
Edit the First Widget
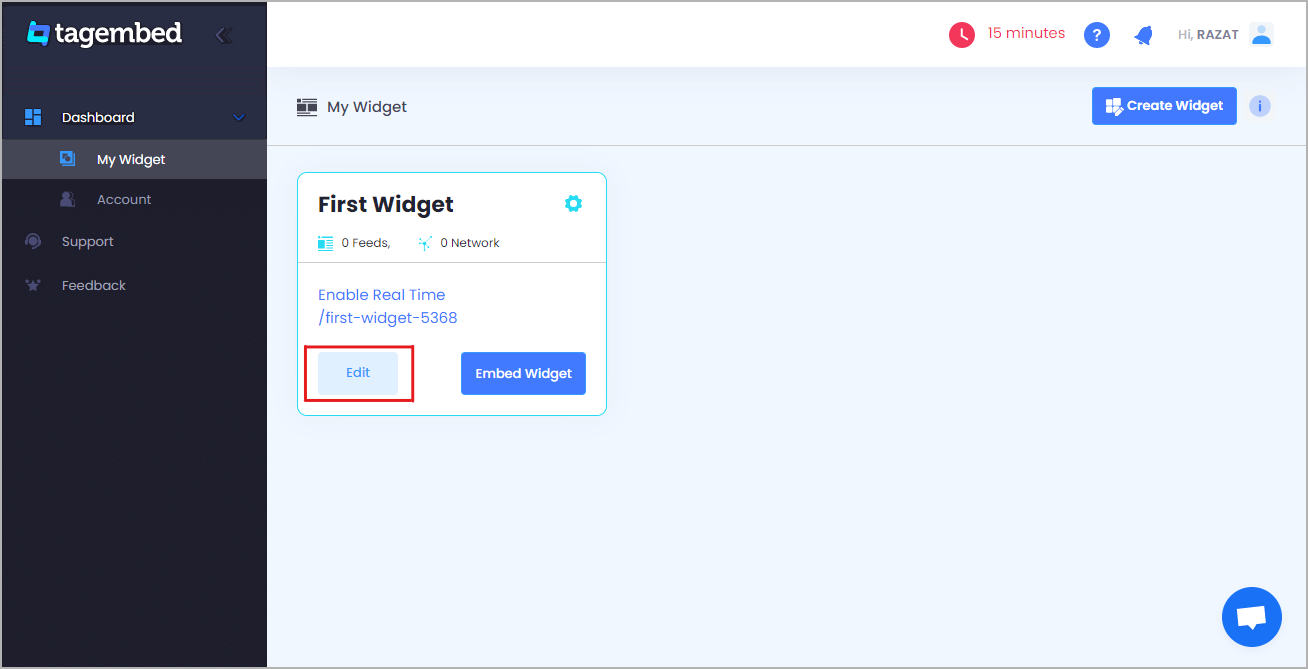click(357, 372)
